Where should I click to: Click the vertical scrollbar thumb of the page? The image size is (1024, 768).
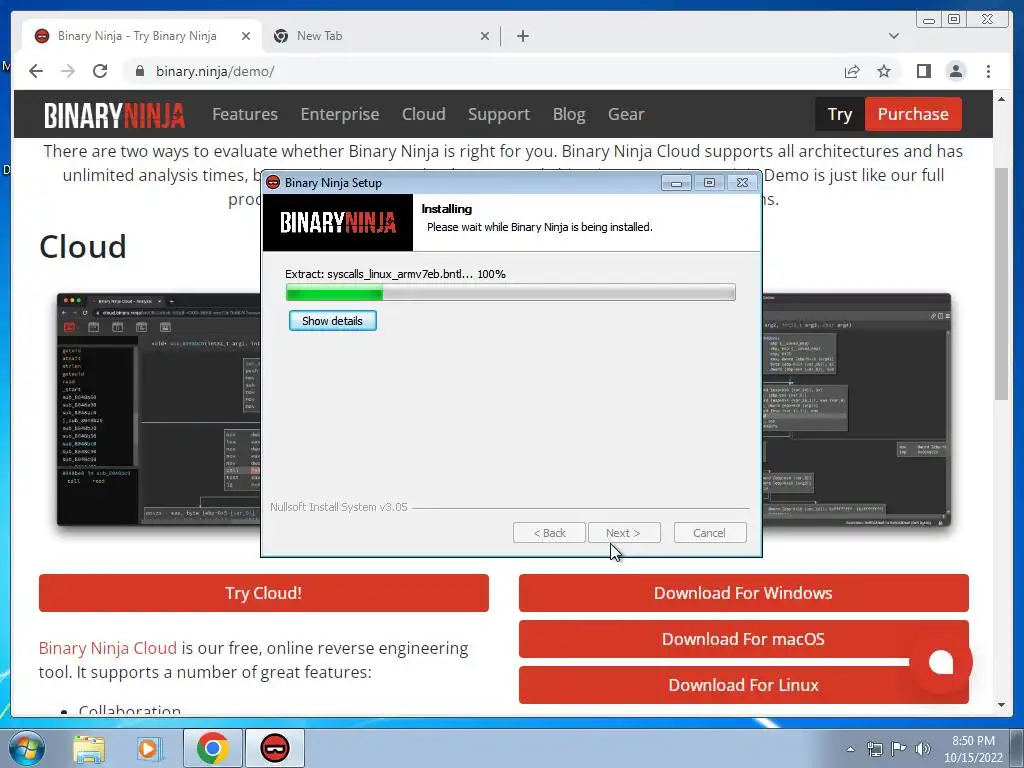(1001, 284)
